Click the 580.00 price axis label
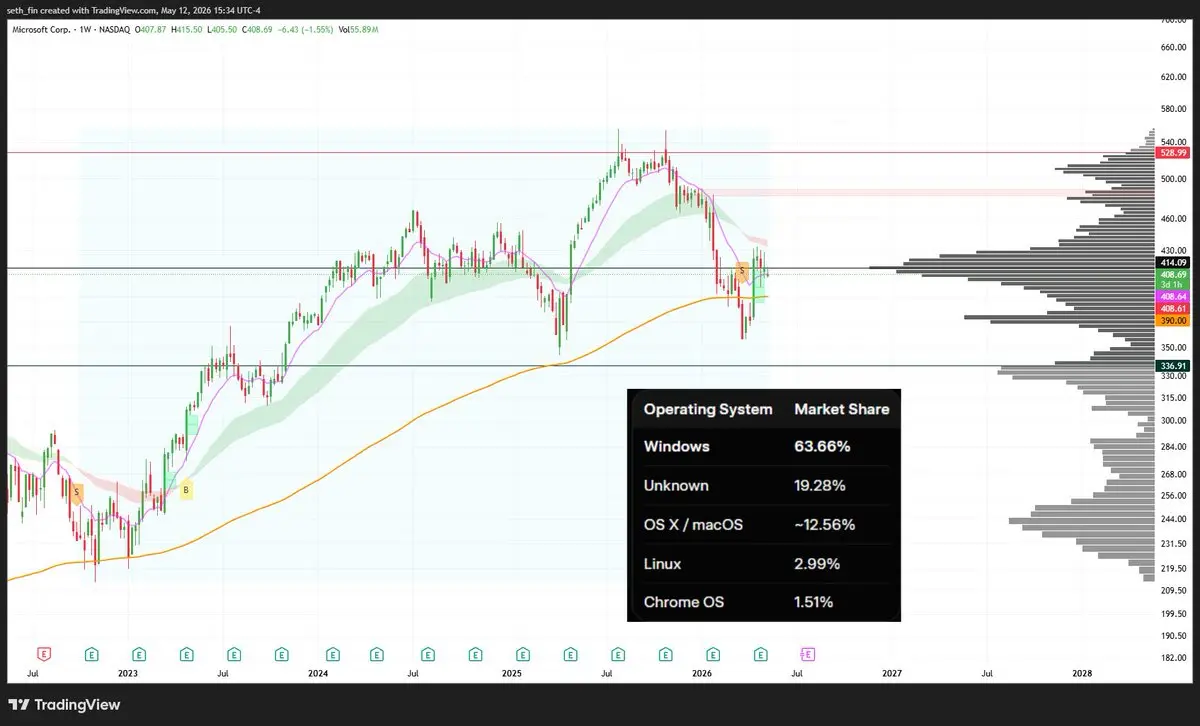Screen dimensions: 1200x726 pos(1172,108)
